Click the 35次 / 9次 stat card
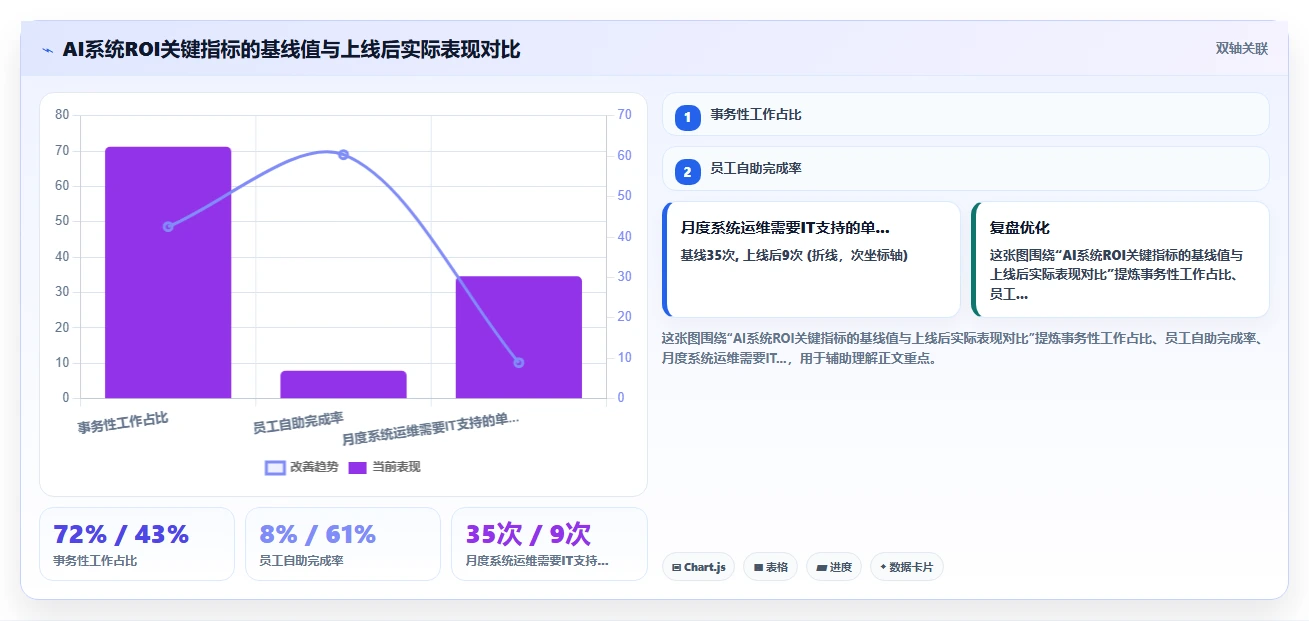Screen dimensions: 1309x621 549,544
